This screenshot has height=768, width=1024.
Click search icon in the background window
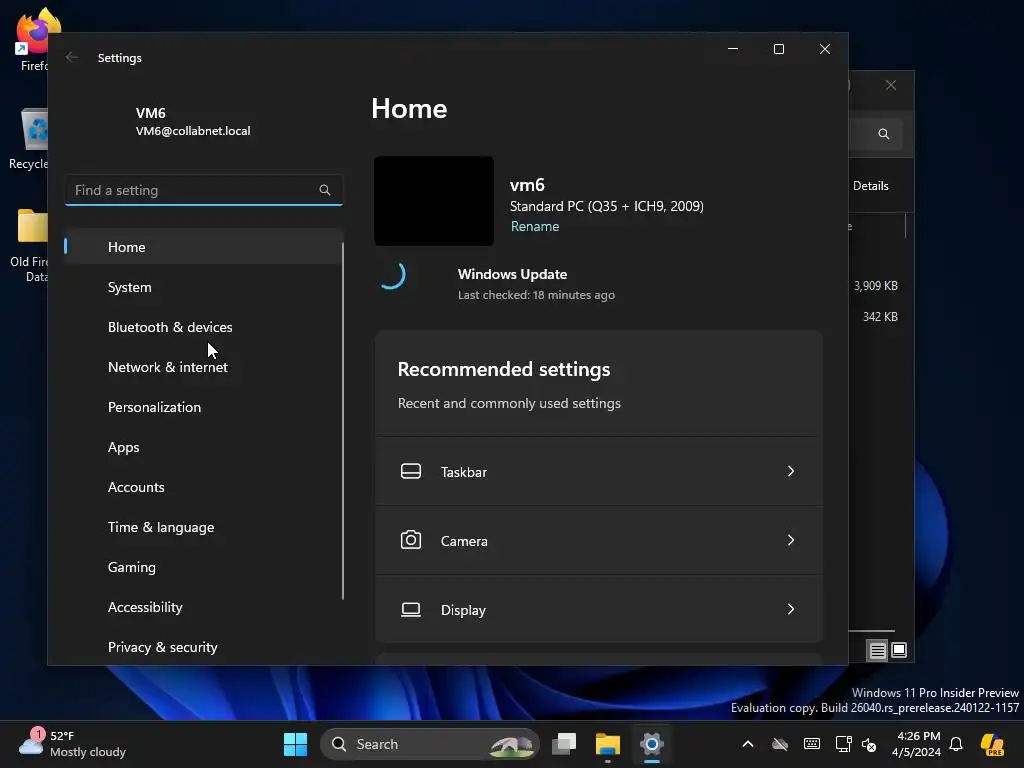884,134
